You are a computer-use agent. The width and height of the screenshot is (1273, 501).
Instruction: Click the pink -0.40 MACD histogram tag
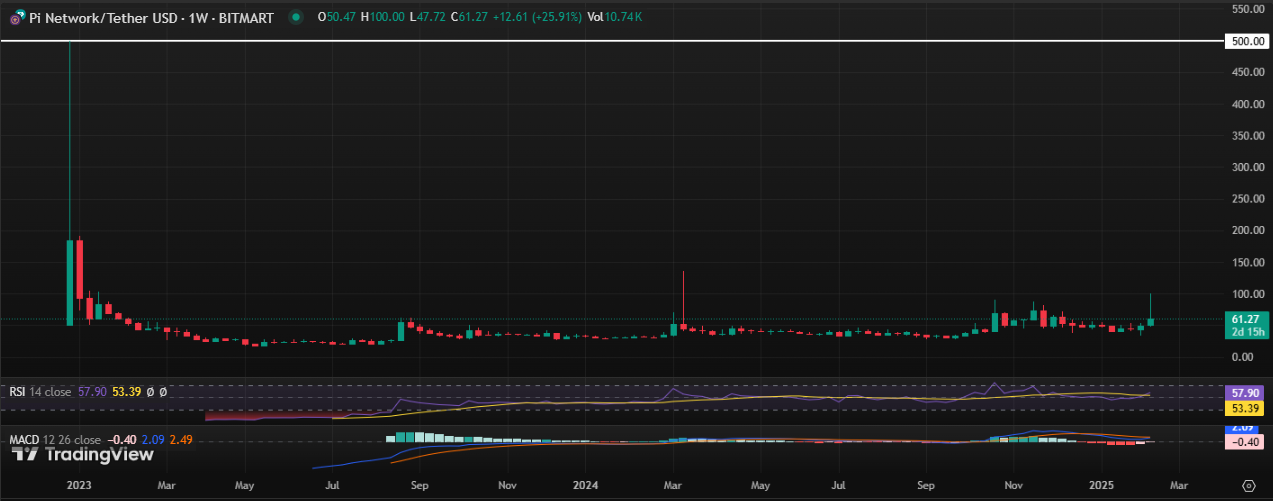[x=1243, y=442]
